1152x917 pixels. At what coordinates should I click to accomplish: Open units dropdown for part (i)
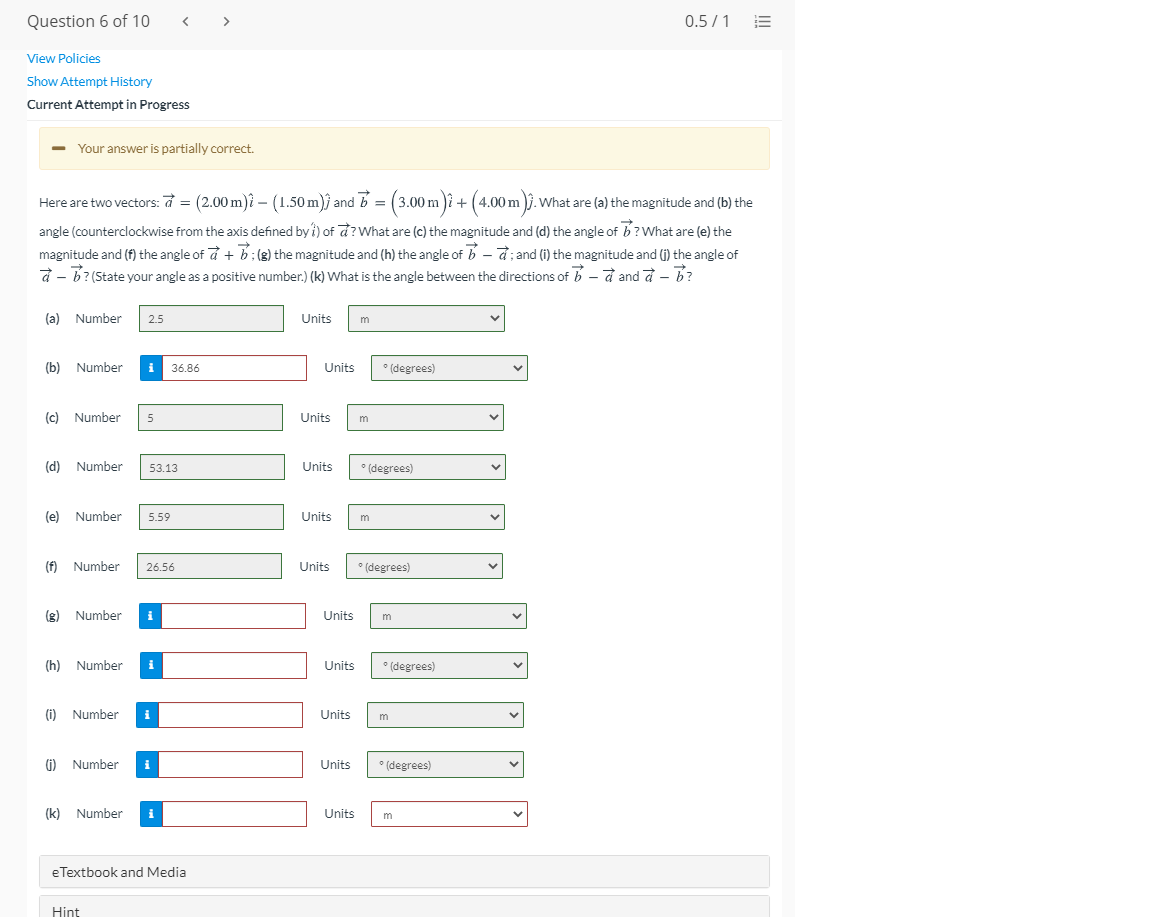445,715
